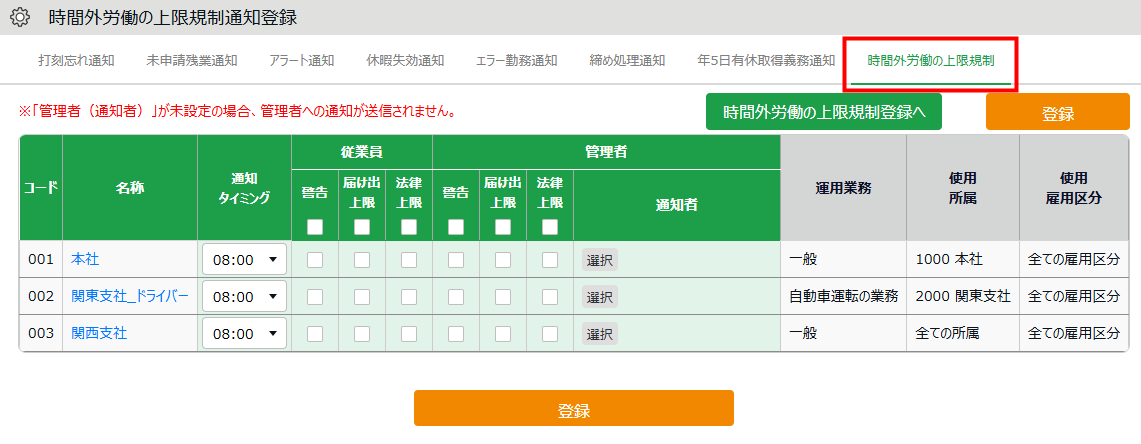Click the 選択 notifier button for 本社

click(x=600, y=260)
